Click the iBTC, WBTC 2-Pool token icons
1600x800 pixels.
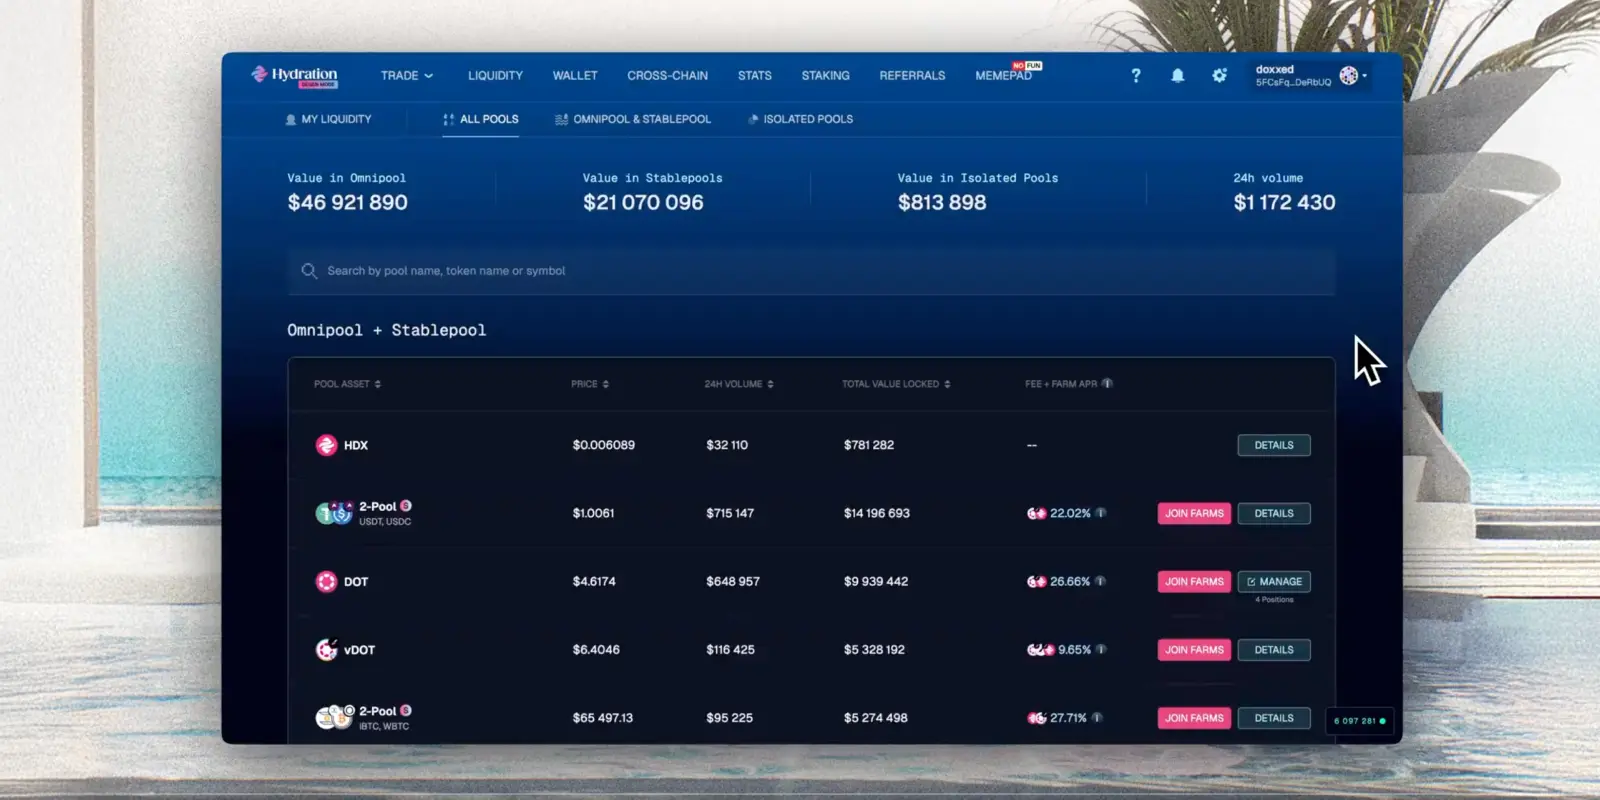pos(334,716)
